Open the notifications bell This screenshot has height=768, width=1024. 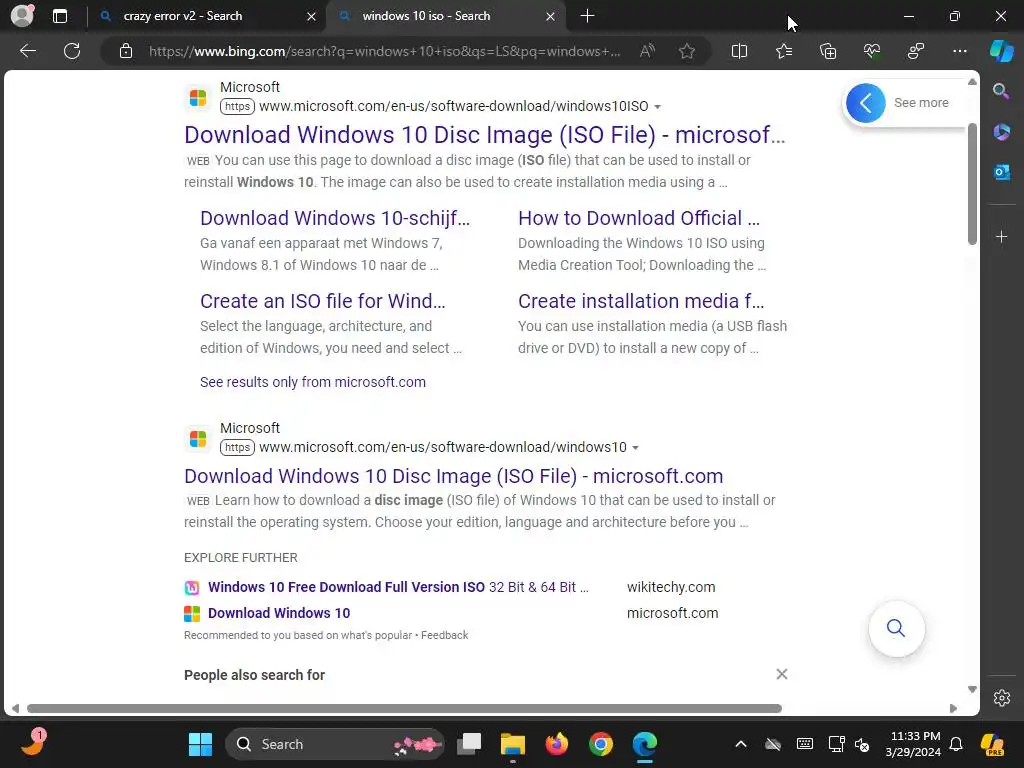click(x=956, y=744)
